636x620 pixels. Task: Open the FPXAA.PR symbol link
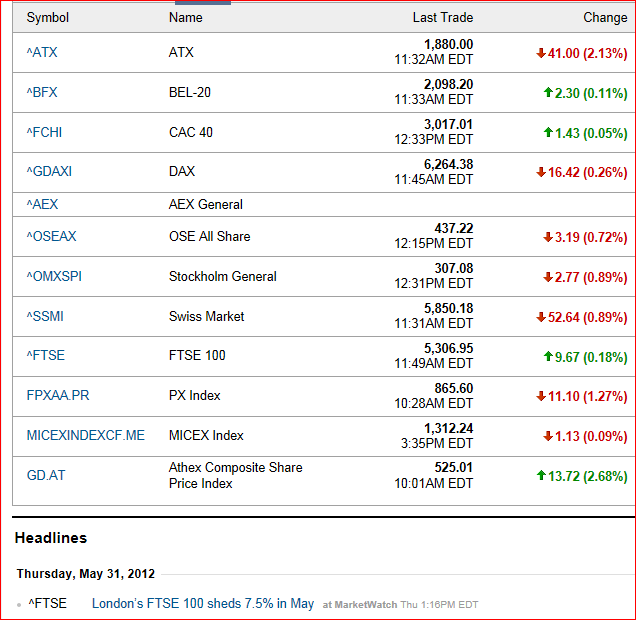[58, 395]
